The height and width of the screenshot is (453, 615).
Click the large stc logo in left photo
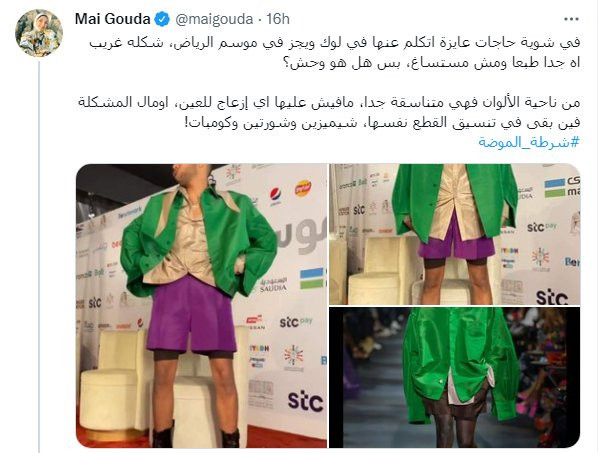[x=305, y=401]
